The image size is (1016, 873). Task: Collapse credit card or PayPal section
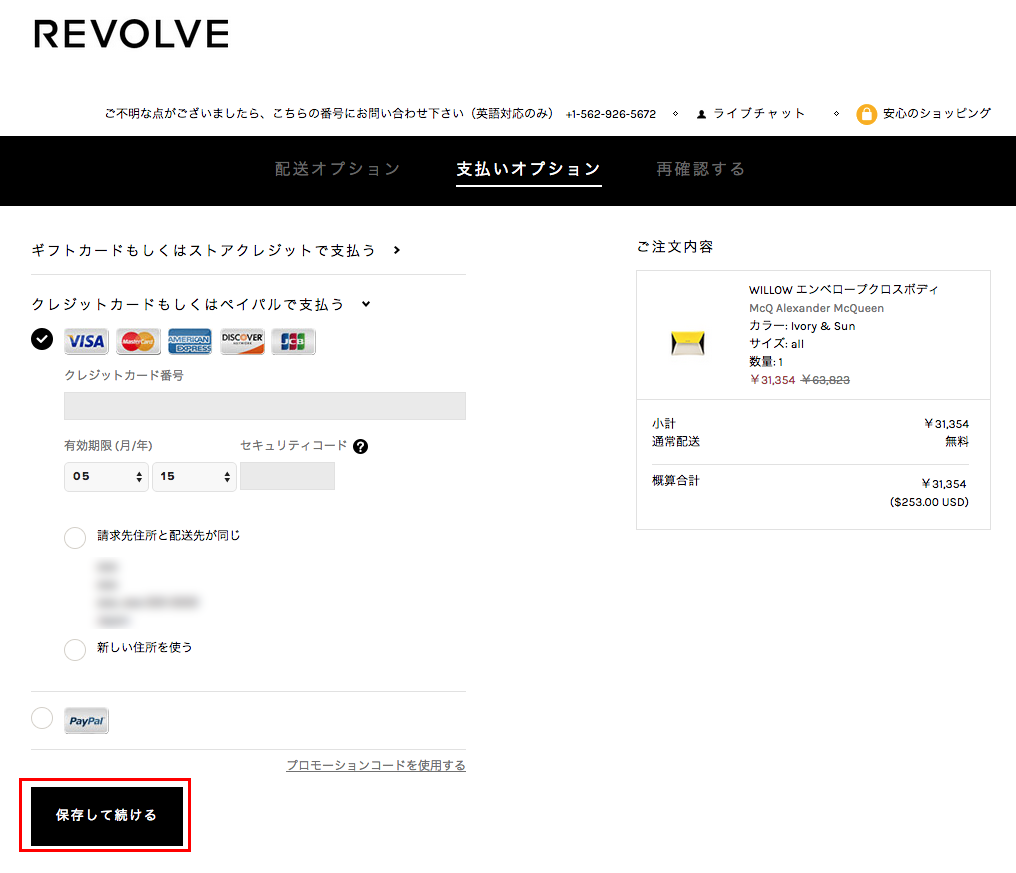point(201,304)
